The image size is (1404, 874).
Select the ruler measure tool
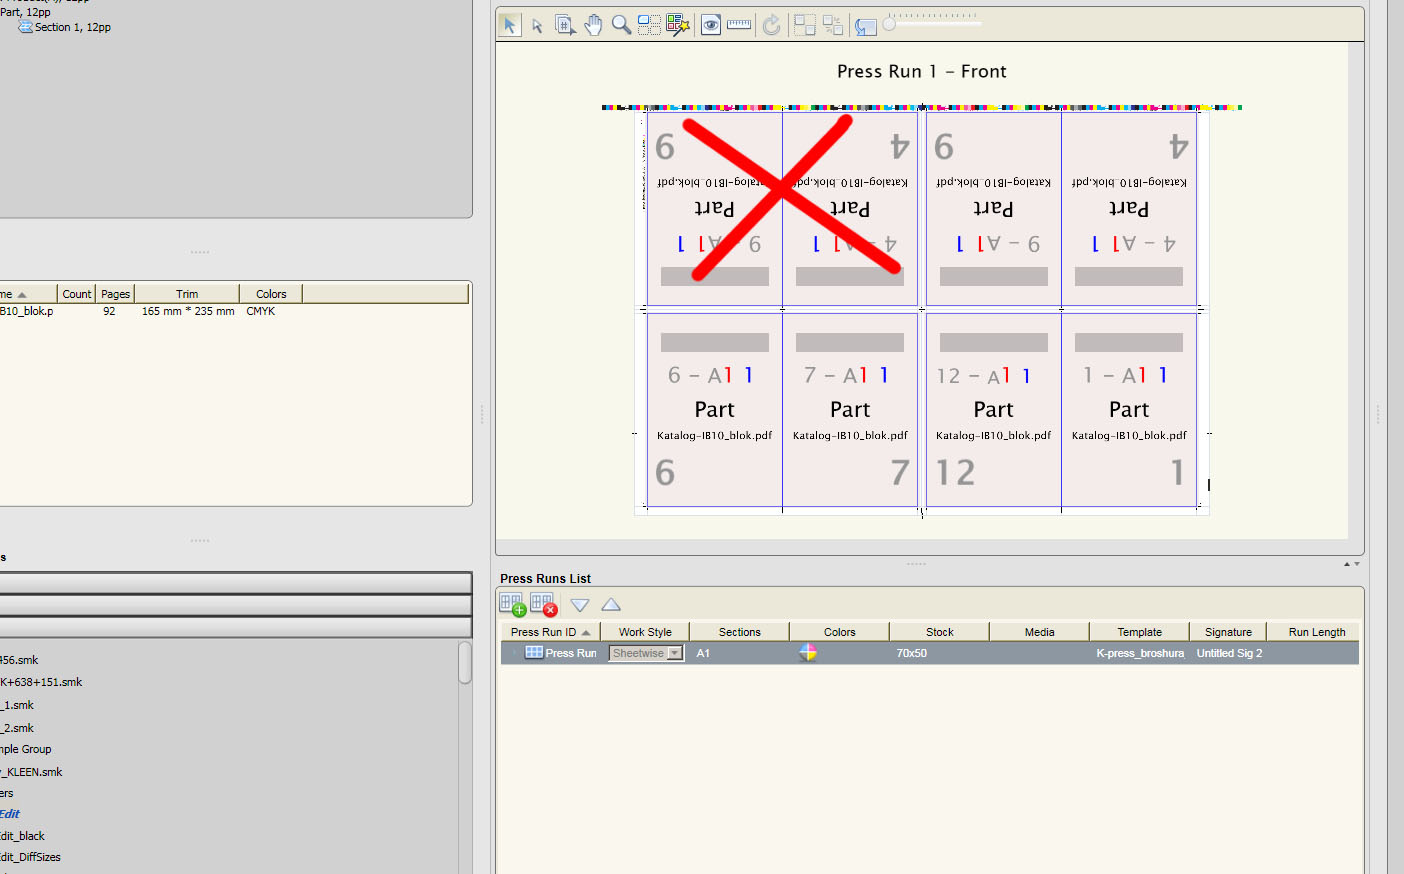[x=739, y=25]
